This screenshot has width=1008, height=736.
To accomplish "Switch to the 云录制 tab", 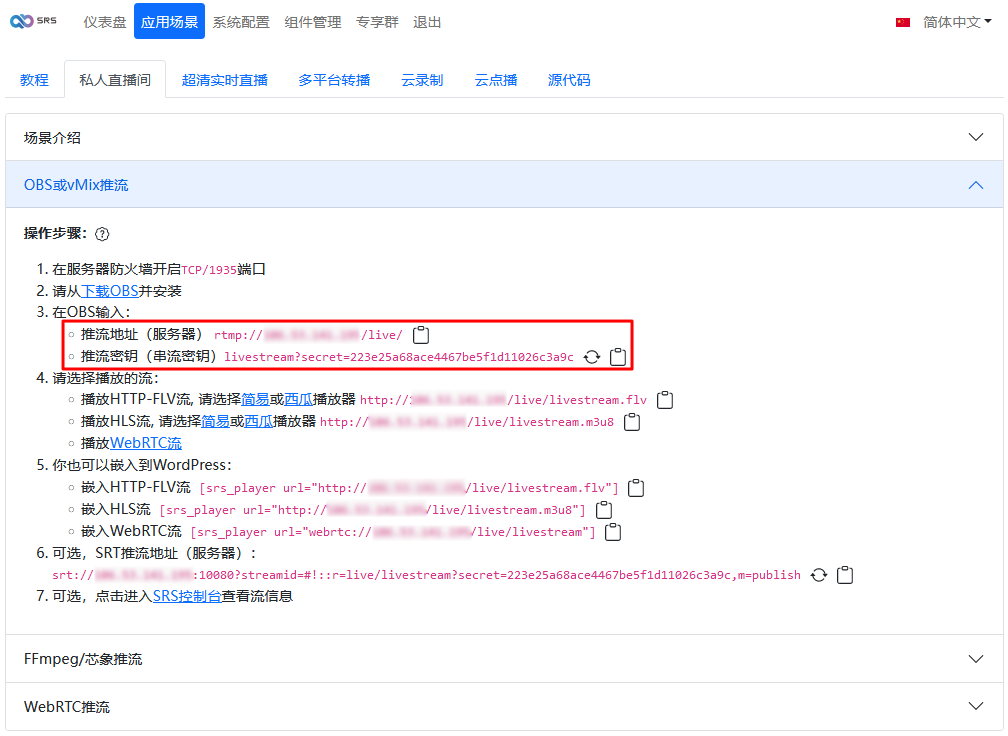I will [422, 80].
